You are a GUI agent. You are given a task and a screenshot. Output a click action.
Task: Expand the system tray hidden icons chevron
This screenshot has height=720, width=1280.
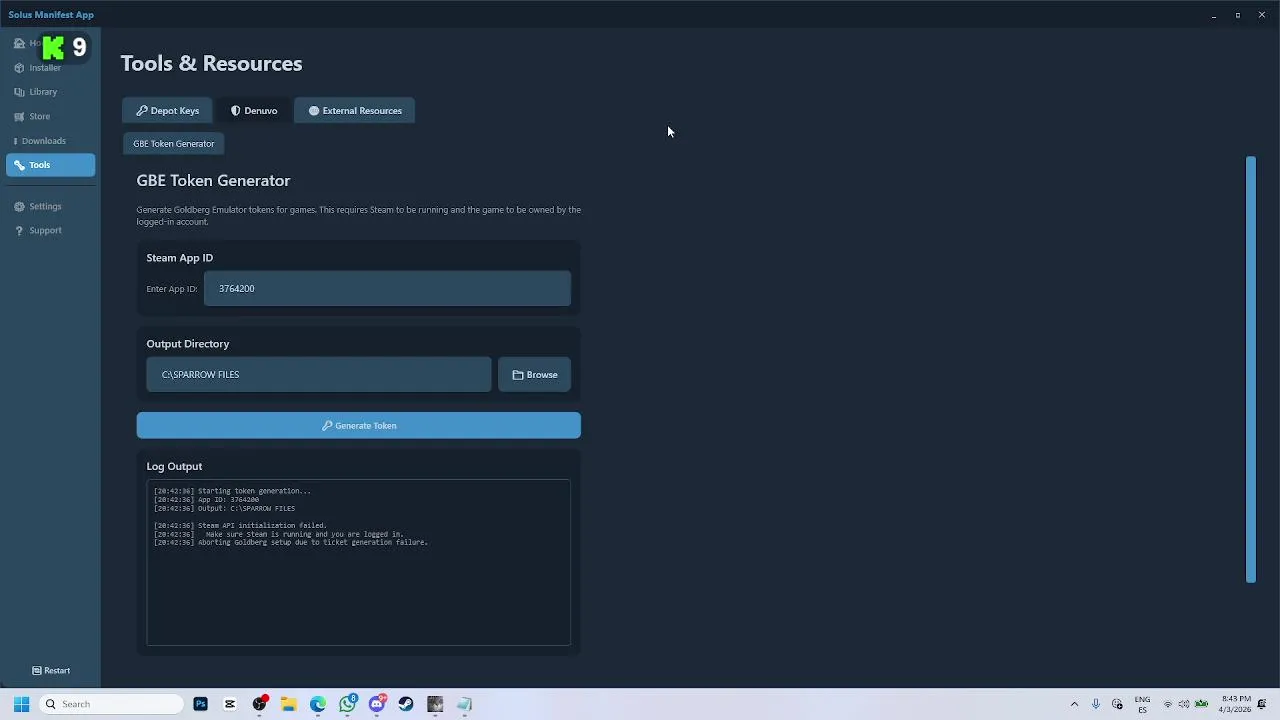point(1074,704)
